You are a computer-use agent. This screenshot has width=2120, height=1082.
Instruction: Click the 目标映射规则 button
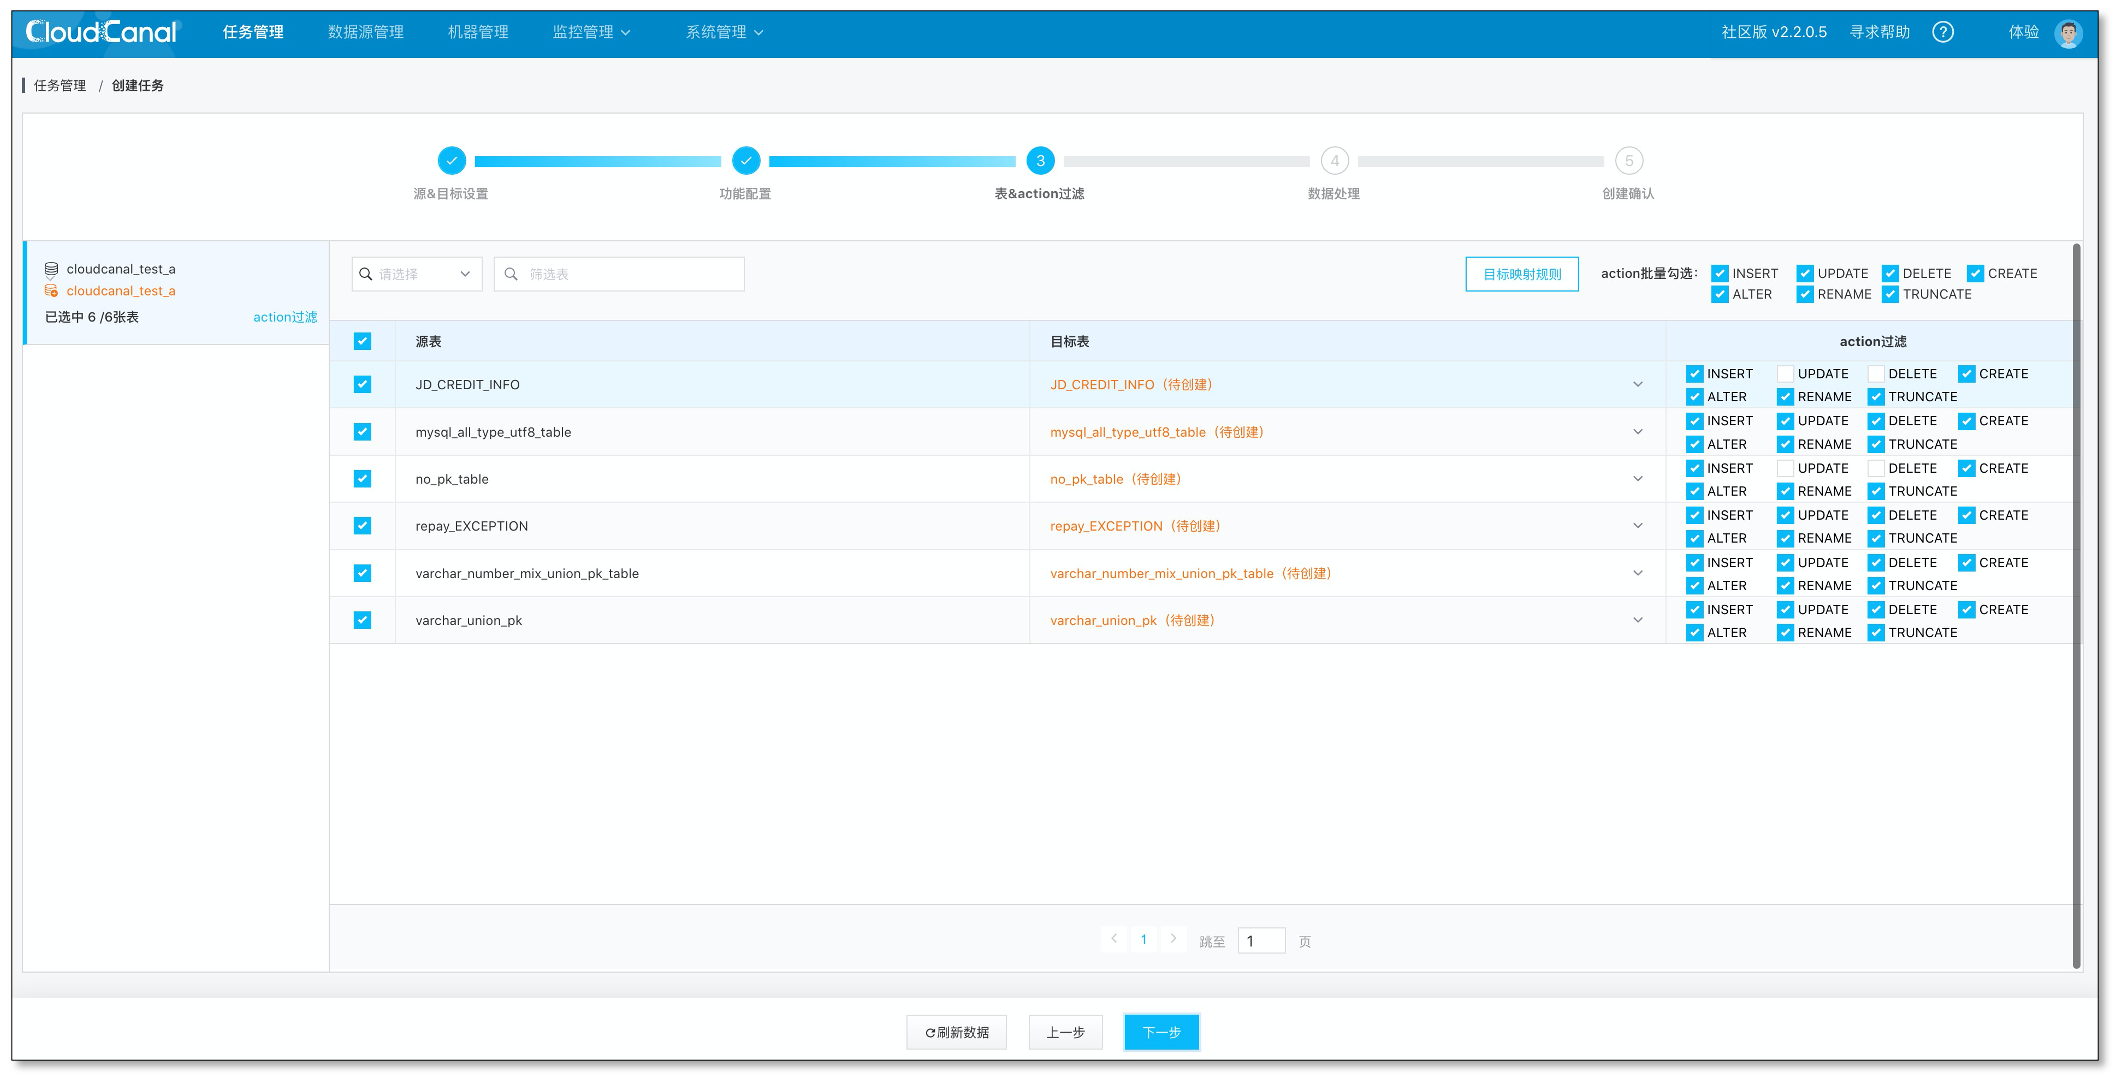point(1521,274)
